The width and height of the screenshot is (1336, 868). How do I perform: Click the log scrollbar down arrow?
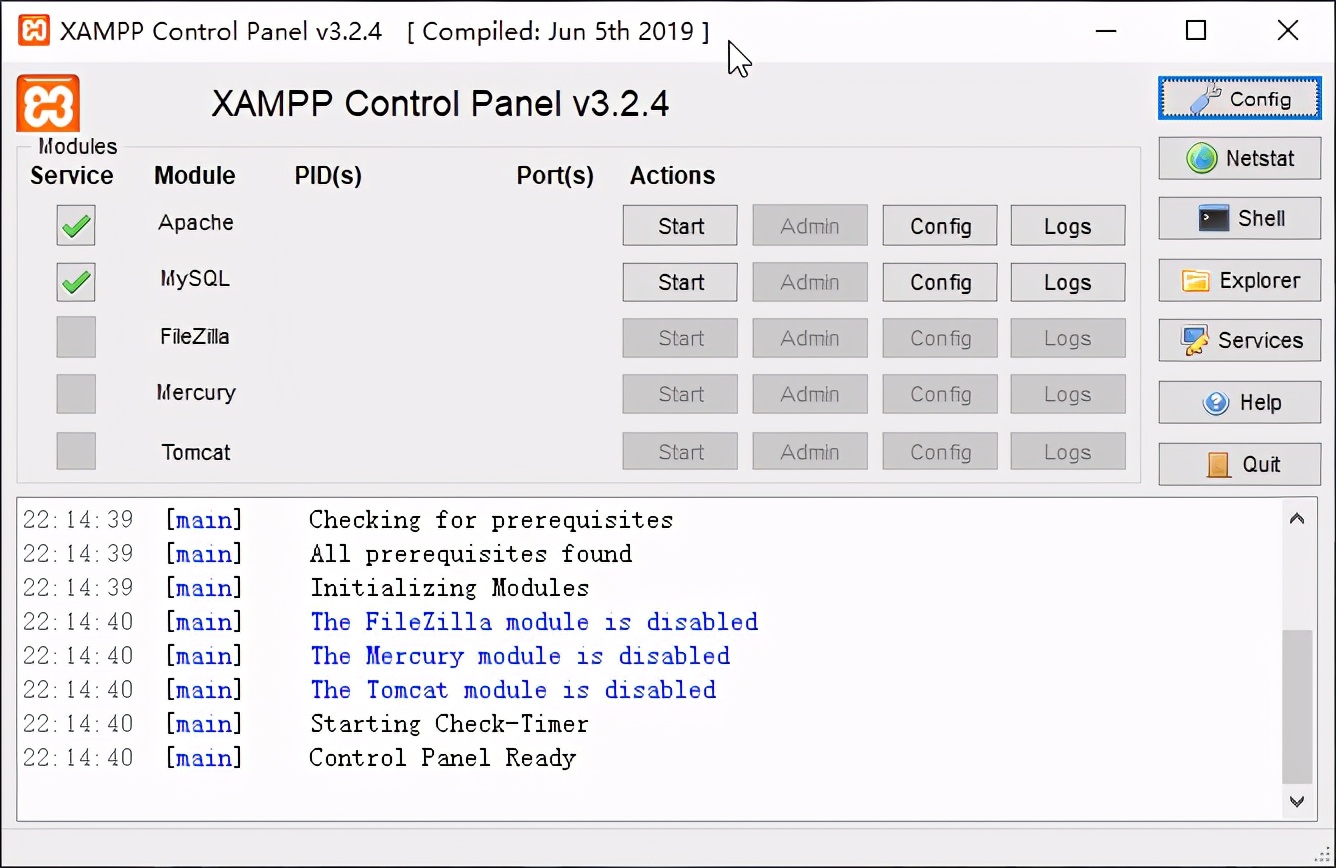[x=1297, y=801]
